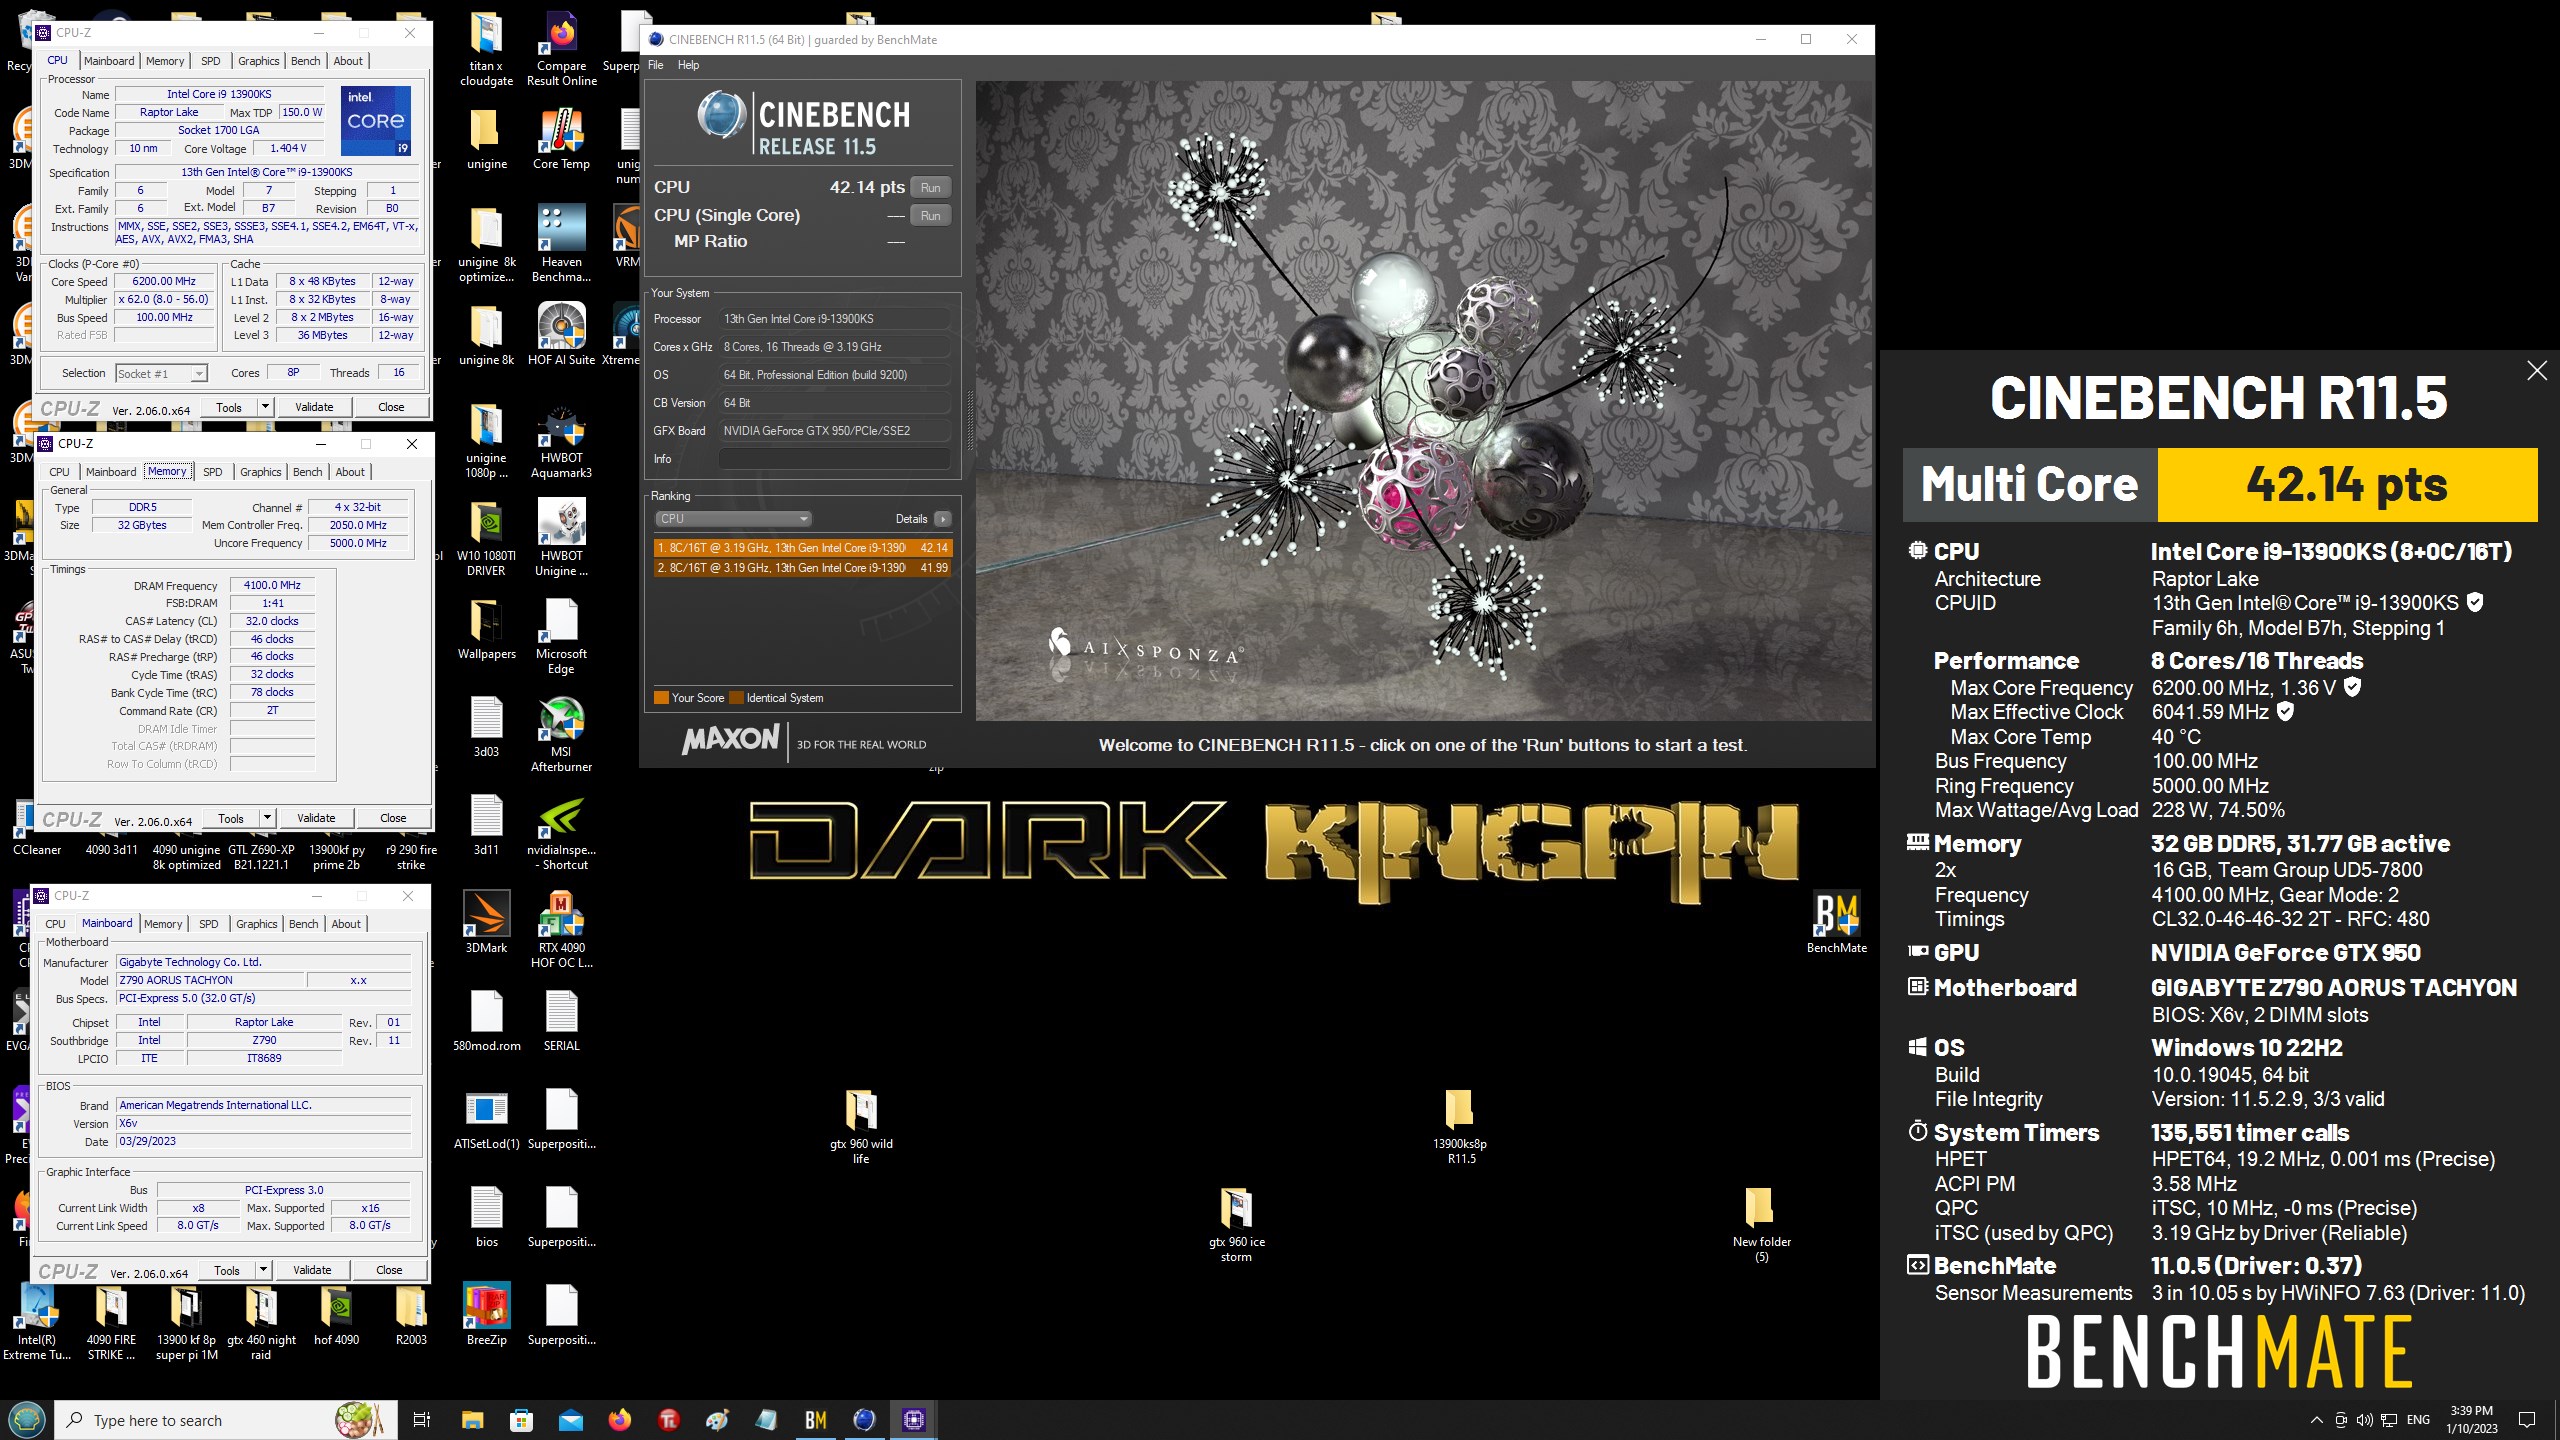Screen dimensions: 2560x1440
Task: Click Tools button in CPU-Z CPU window
Action: [229, 407]
